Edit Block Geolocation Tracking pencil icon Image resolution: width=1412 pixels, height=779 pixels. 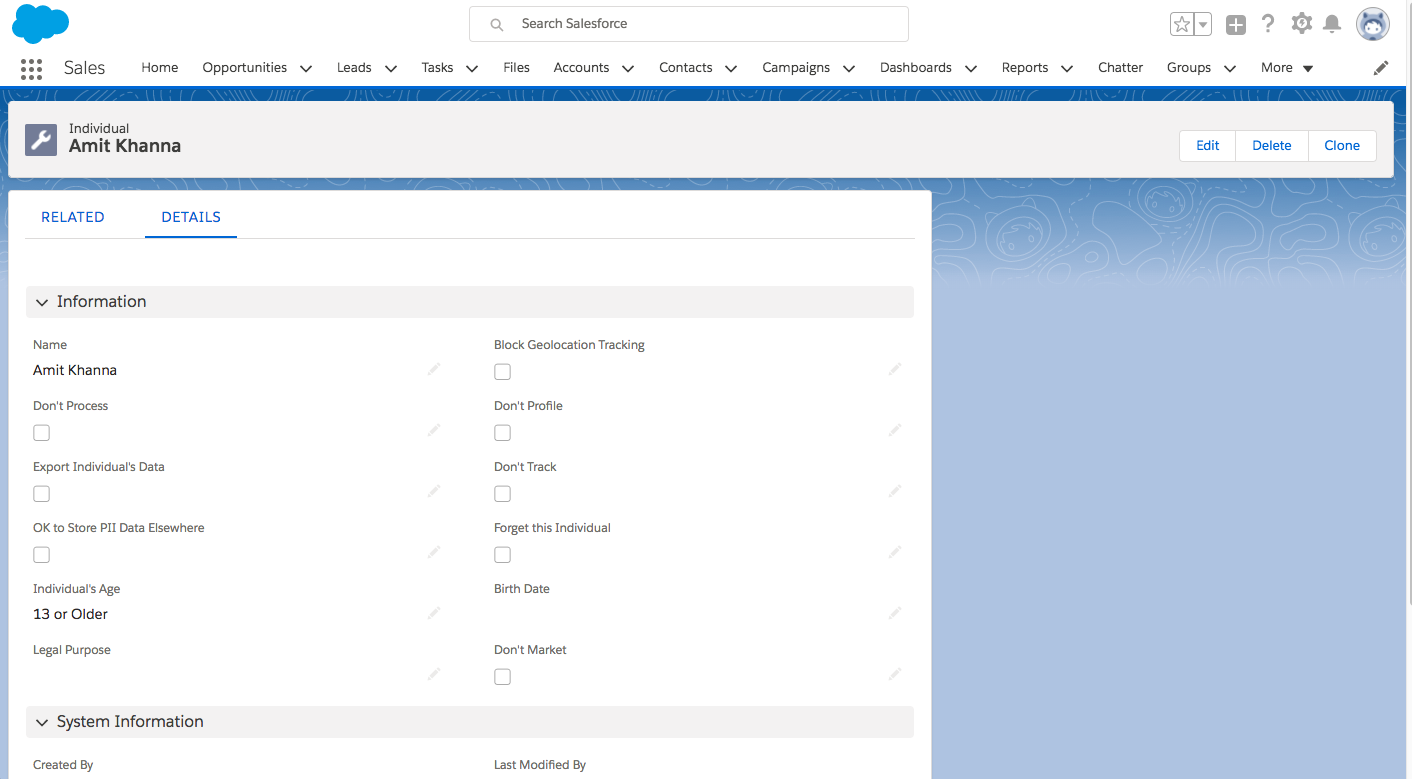pos(895,370)
